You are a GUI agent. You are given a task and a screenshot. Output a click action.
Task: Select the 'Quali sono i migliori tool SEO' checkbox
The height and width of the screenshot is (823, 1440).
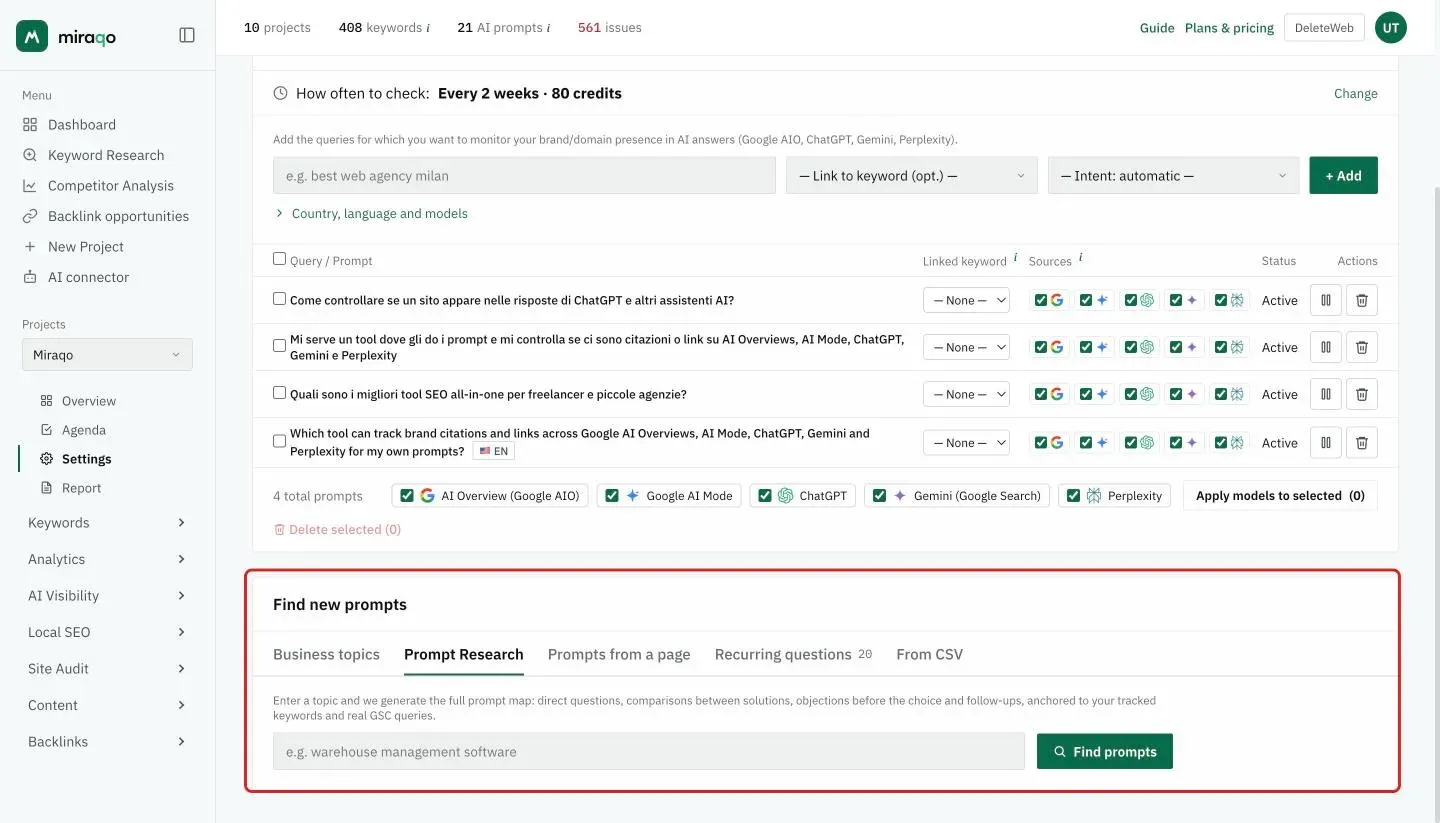click(x=280, y=393)
